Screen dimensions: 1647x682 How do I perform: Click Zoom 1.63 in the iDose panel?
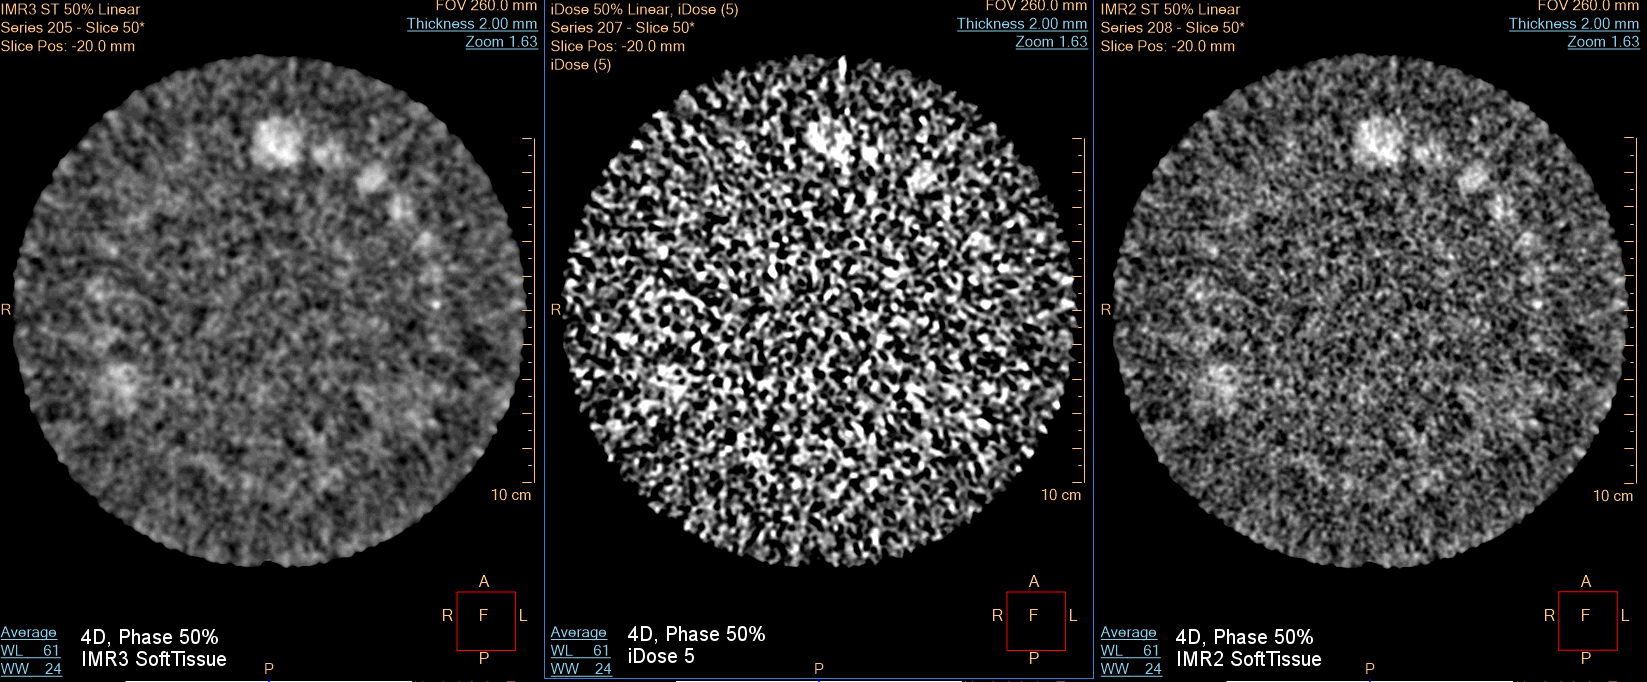(1051, 42)
